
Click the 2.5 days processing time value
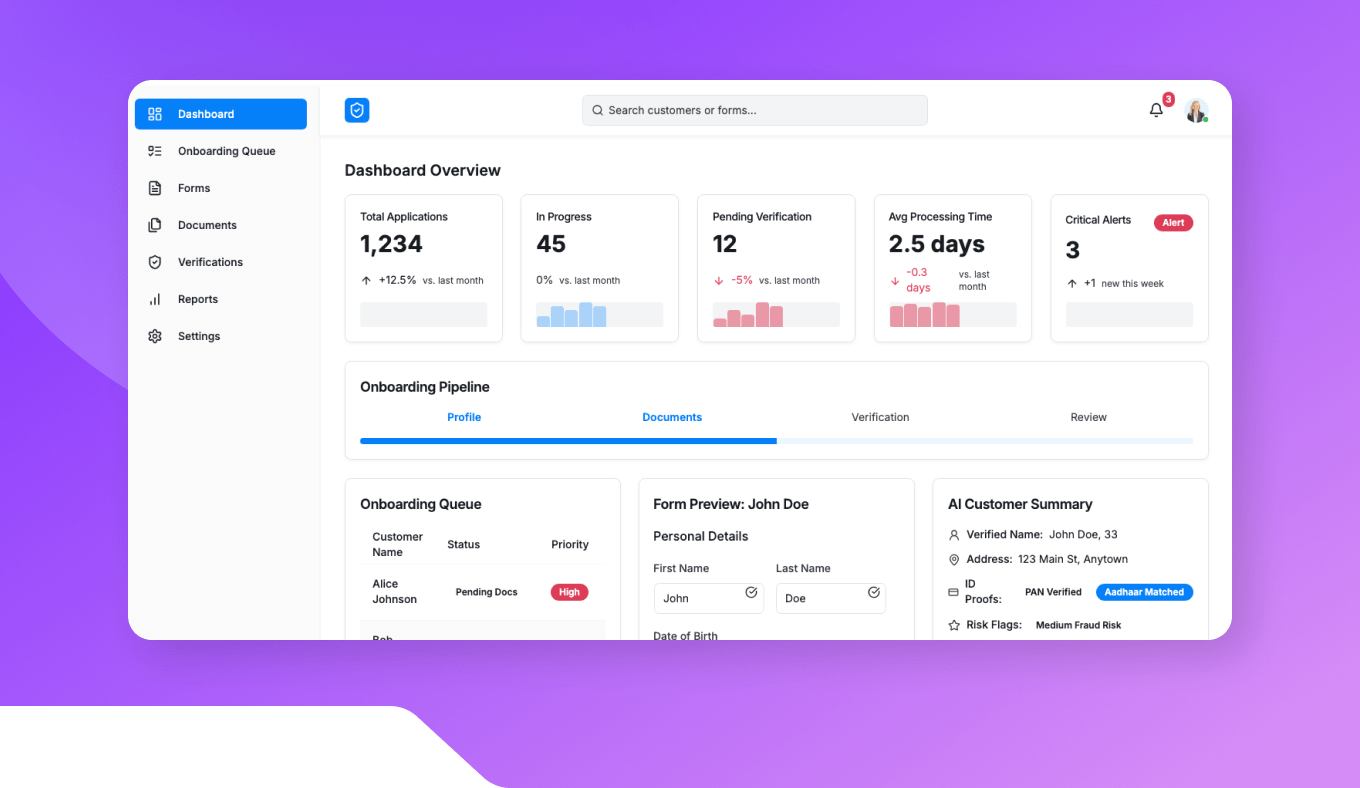tap(937, 244)
